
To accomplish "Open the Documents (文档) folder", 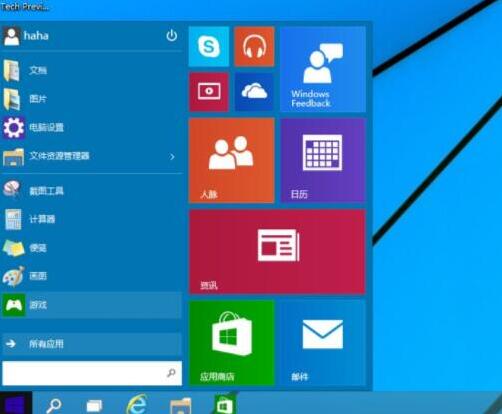I will point(92,70).
